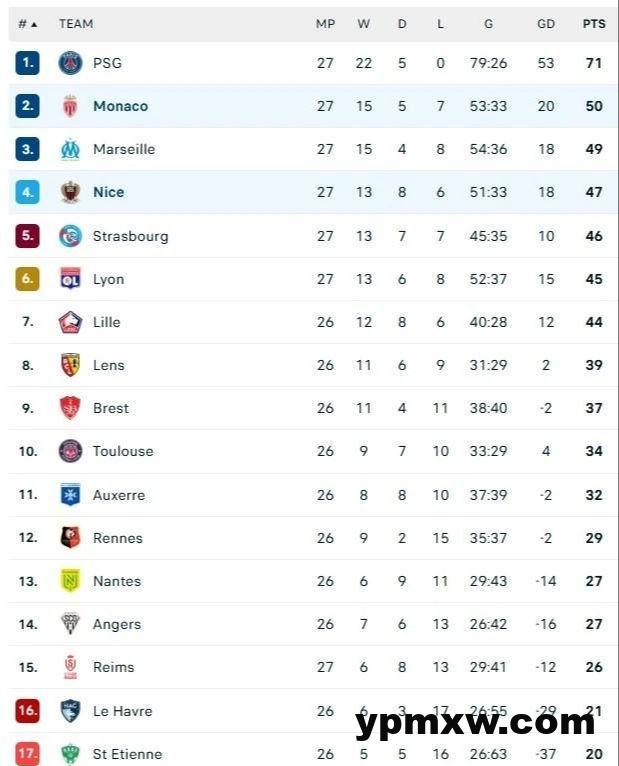Viewport: 619px width, 766px height.
Task: Click the PSG club crest icon
Action: click(70, 63)
